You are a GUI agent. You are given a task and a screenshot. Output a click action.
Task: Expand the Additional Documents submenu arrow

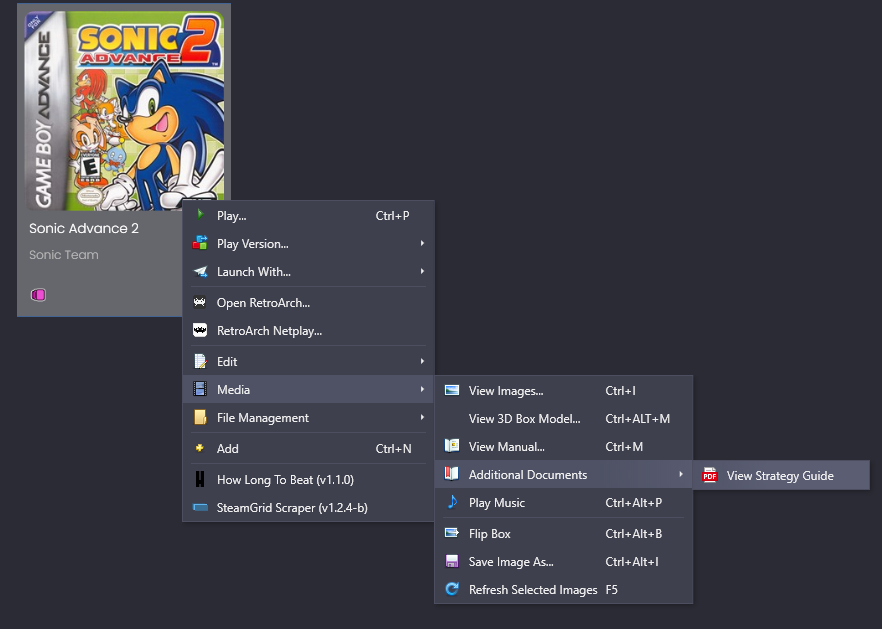tap(681, 474)
